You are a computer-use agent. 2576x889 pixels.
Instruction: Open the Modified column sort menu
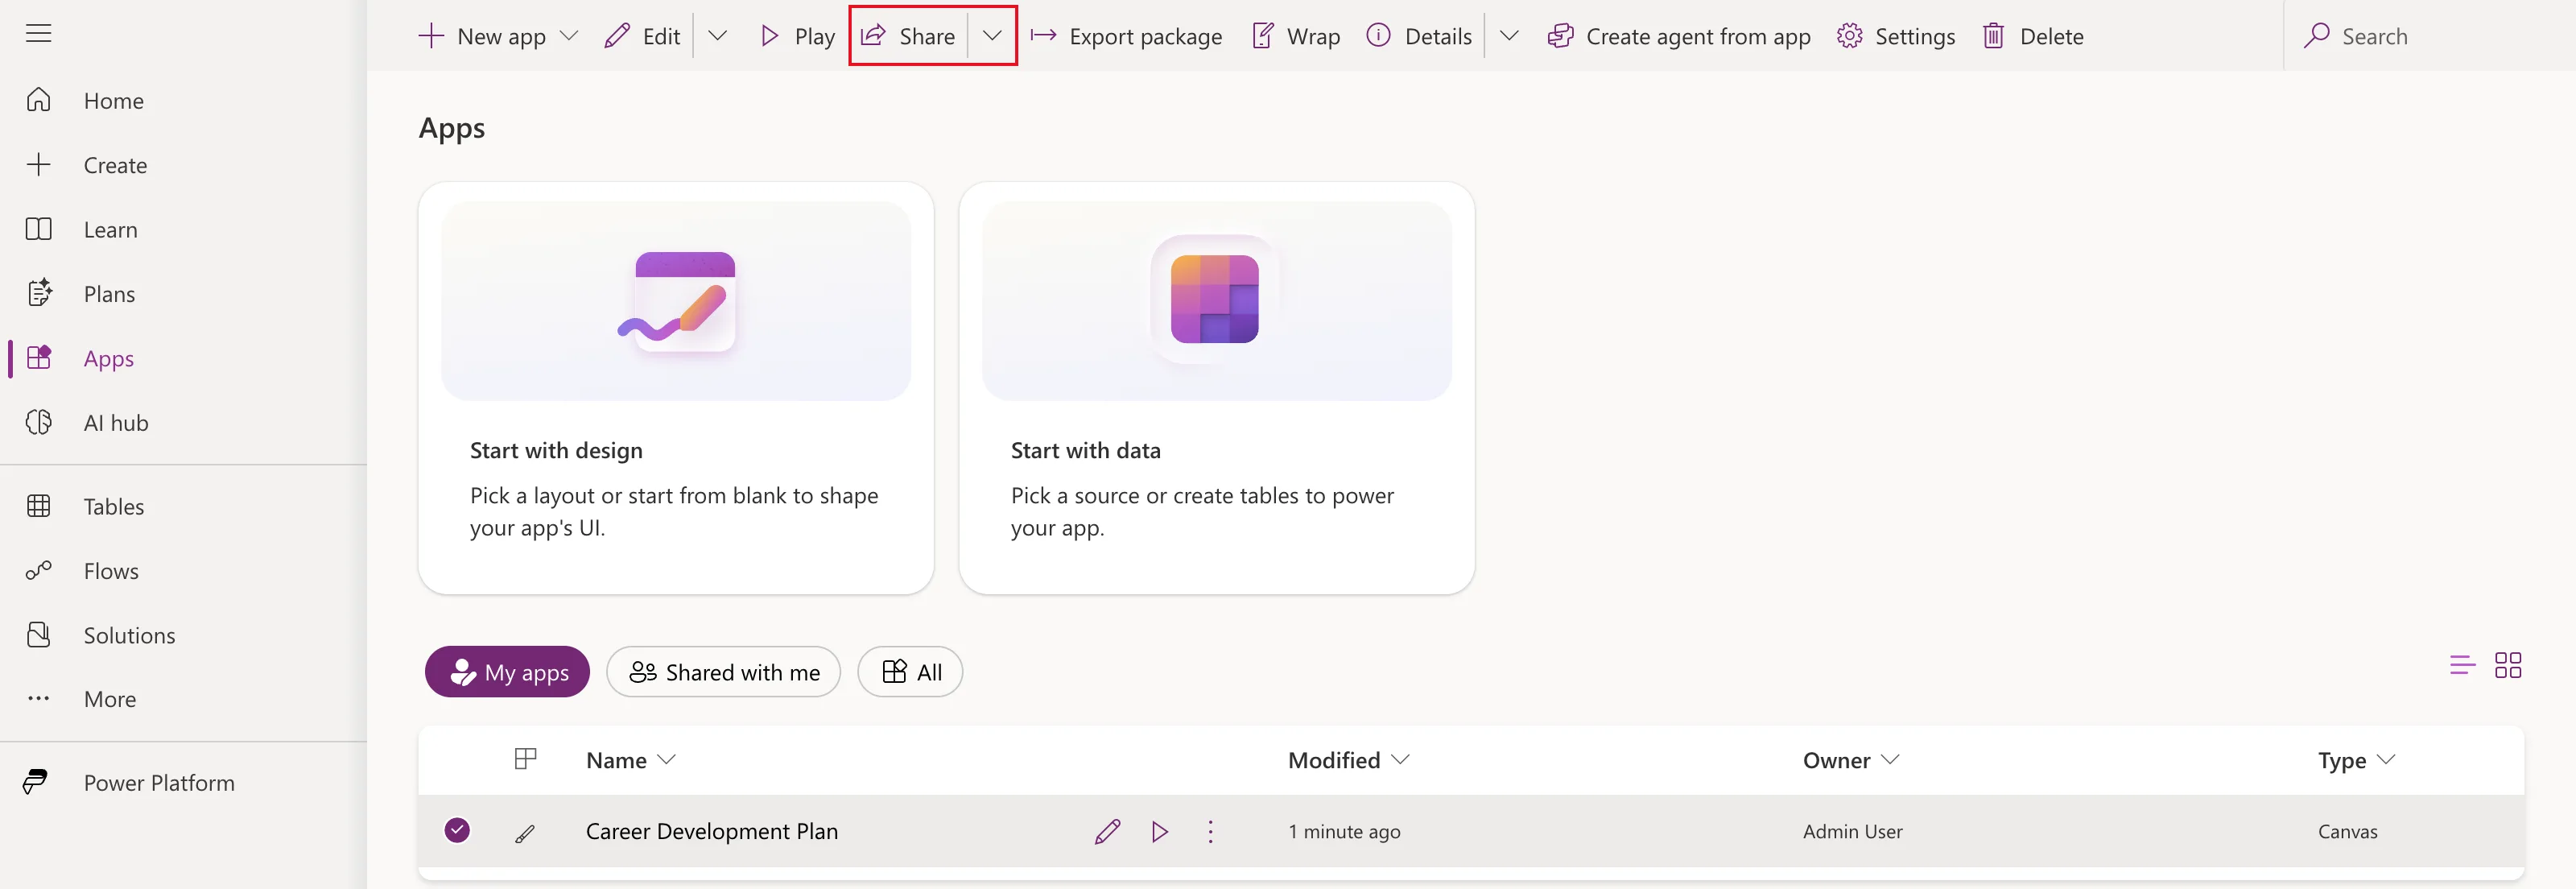pyautogui.click(x=1348, y=760)
